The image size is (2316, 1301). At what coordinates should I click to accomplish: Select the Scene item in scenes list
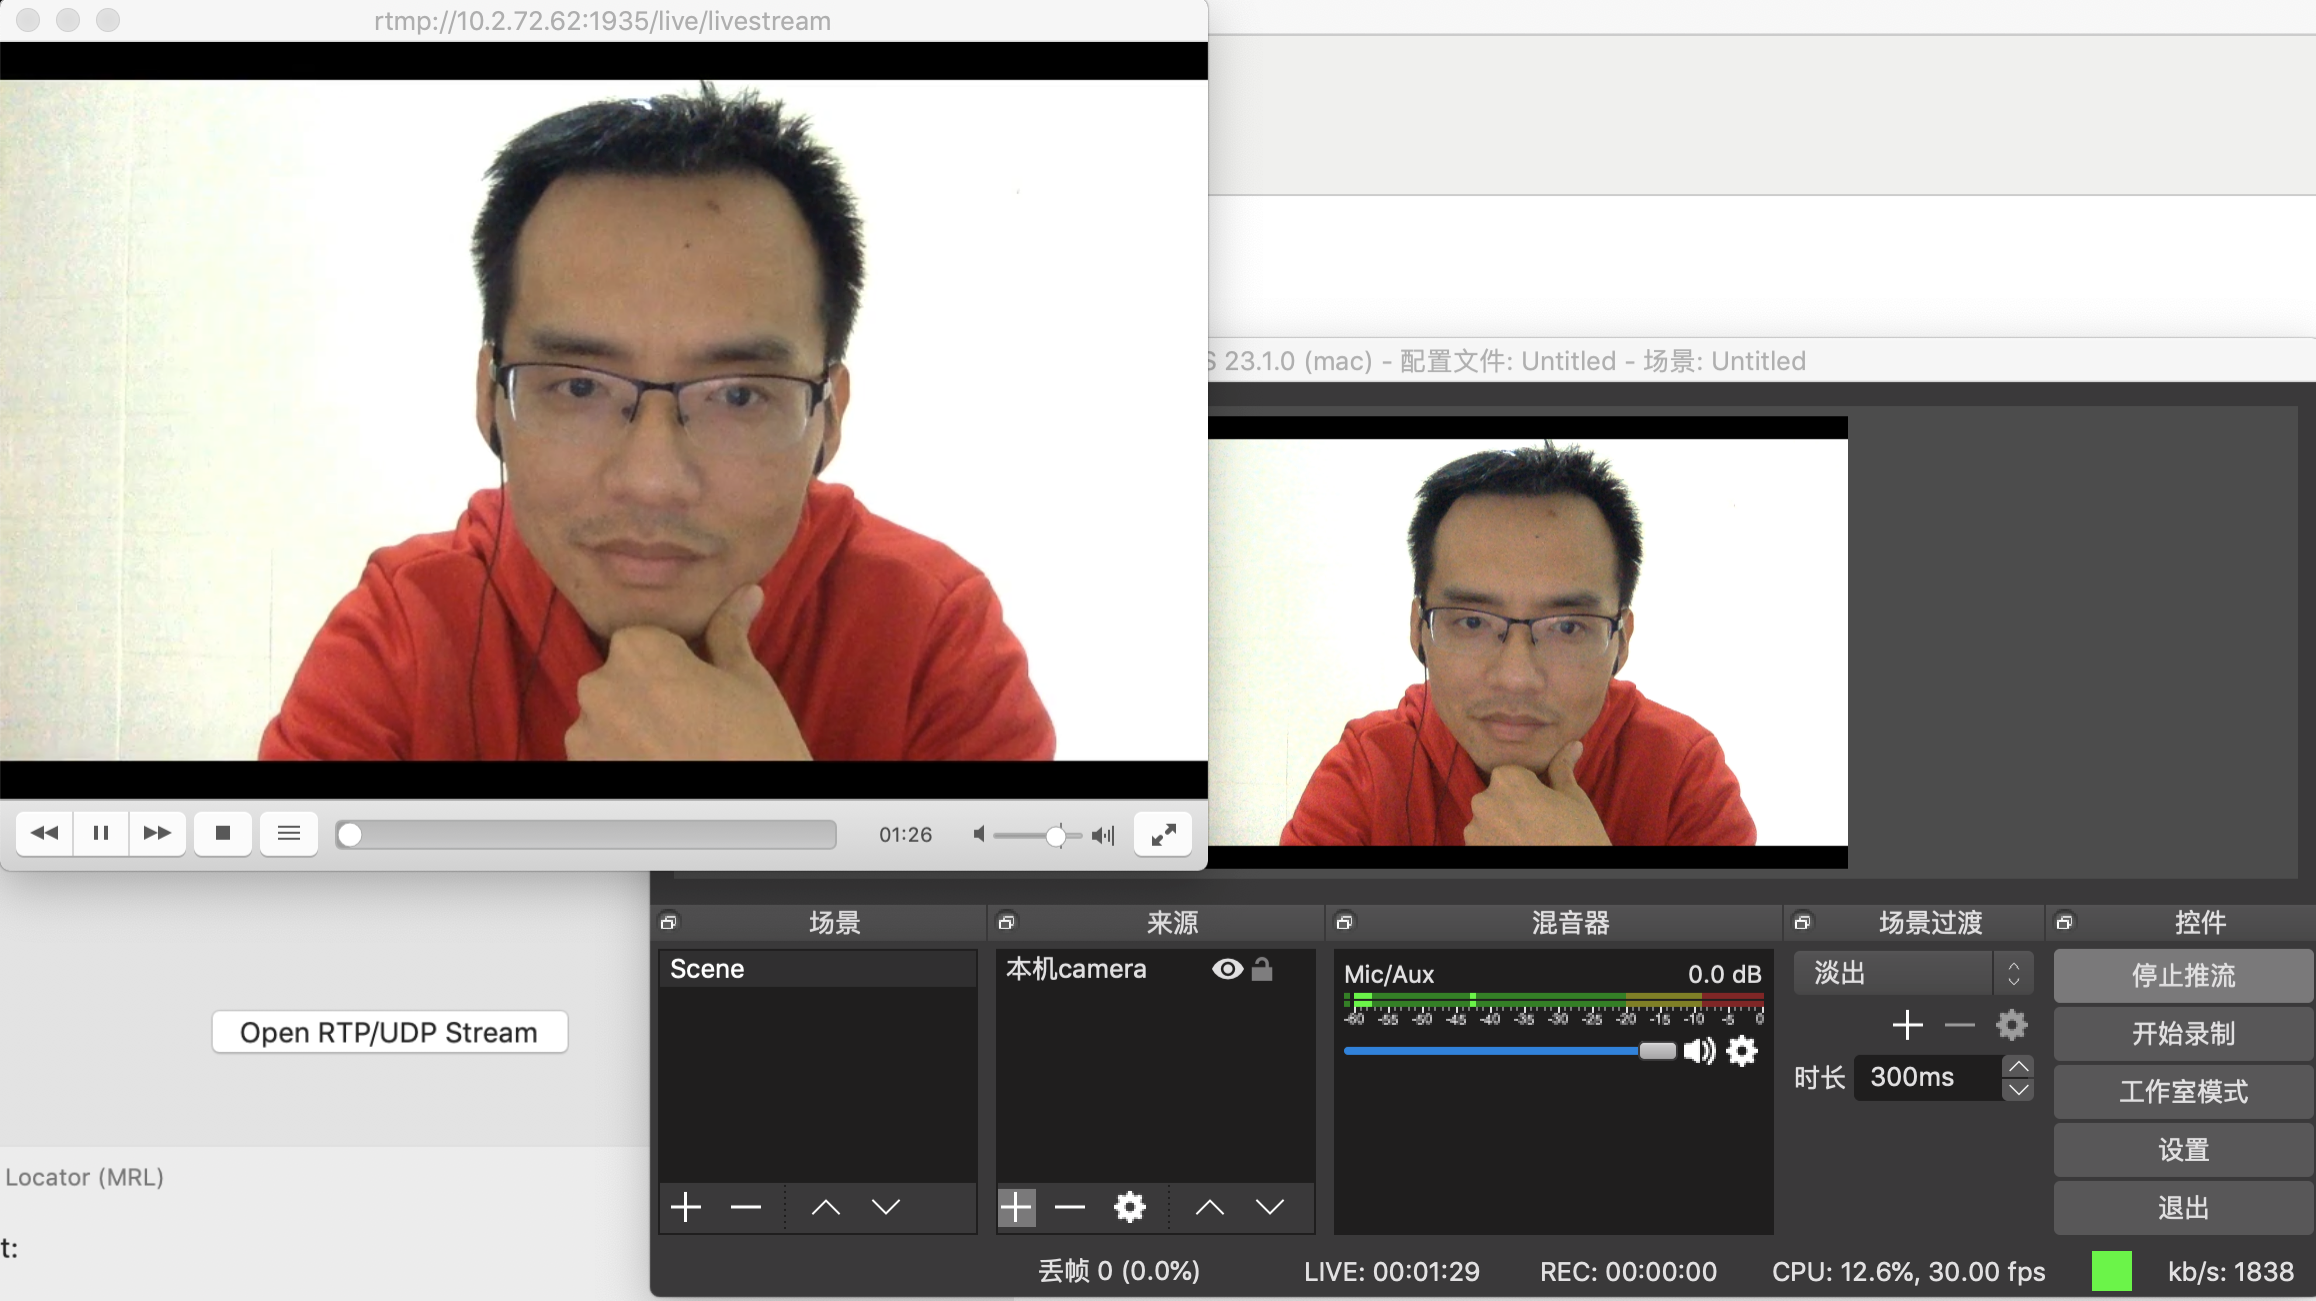click(x=817, y=969)
